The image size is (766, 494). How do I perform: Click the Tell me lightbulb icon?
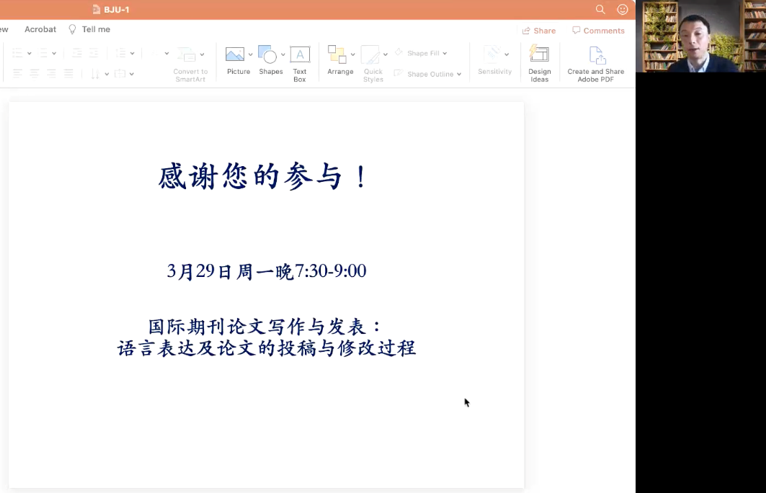[x=72, y=29]
